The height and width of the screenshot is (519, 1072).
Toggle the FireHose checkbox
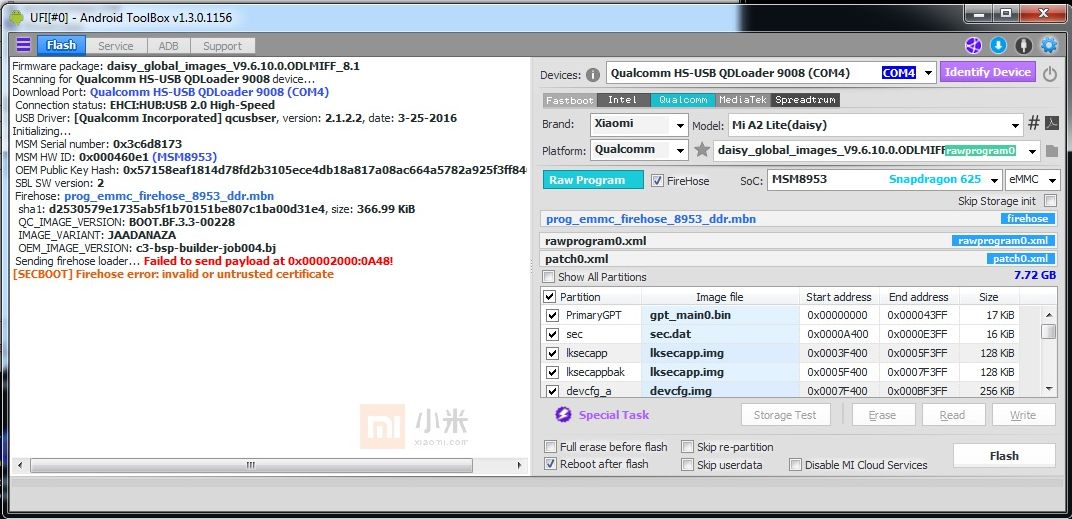click(657, 181)
